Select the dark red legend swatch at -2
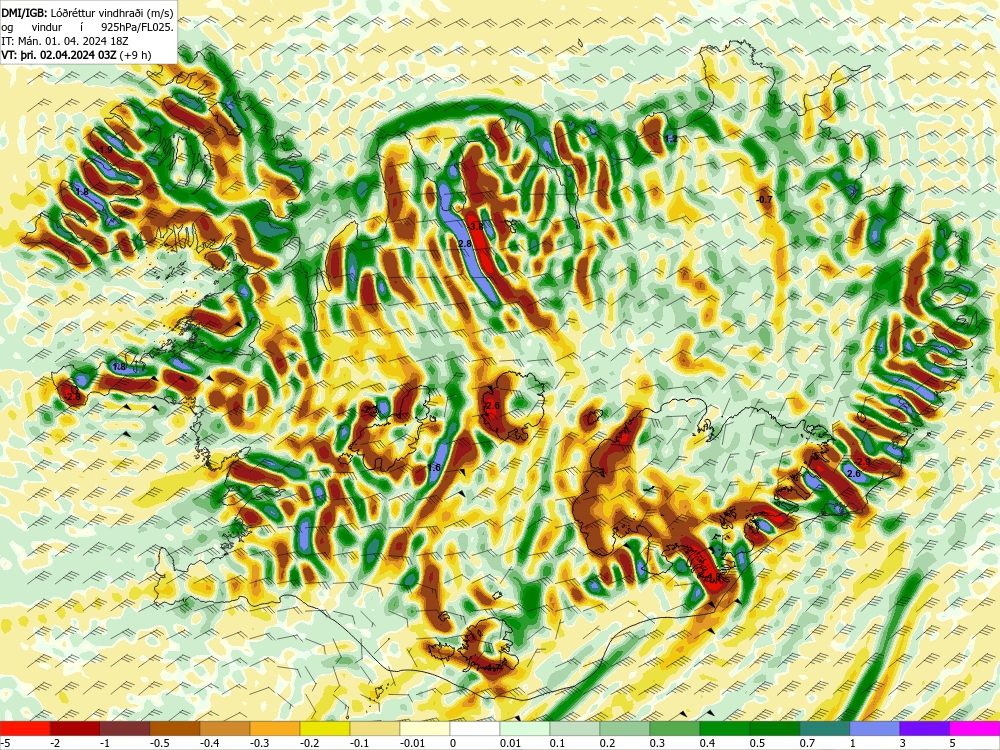This screenshot has height=750, width=1000. pos(75,728)
